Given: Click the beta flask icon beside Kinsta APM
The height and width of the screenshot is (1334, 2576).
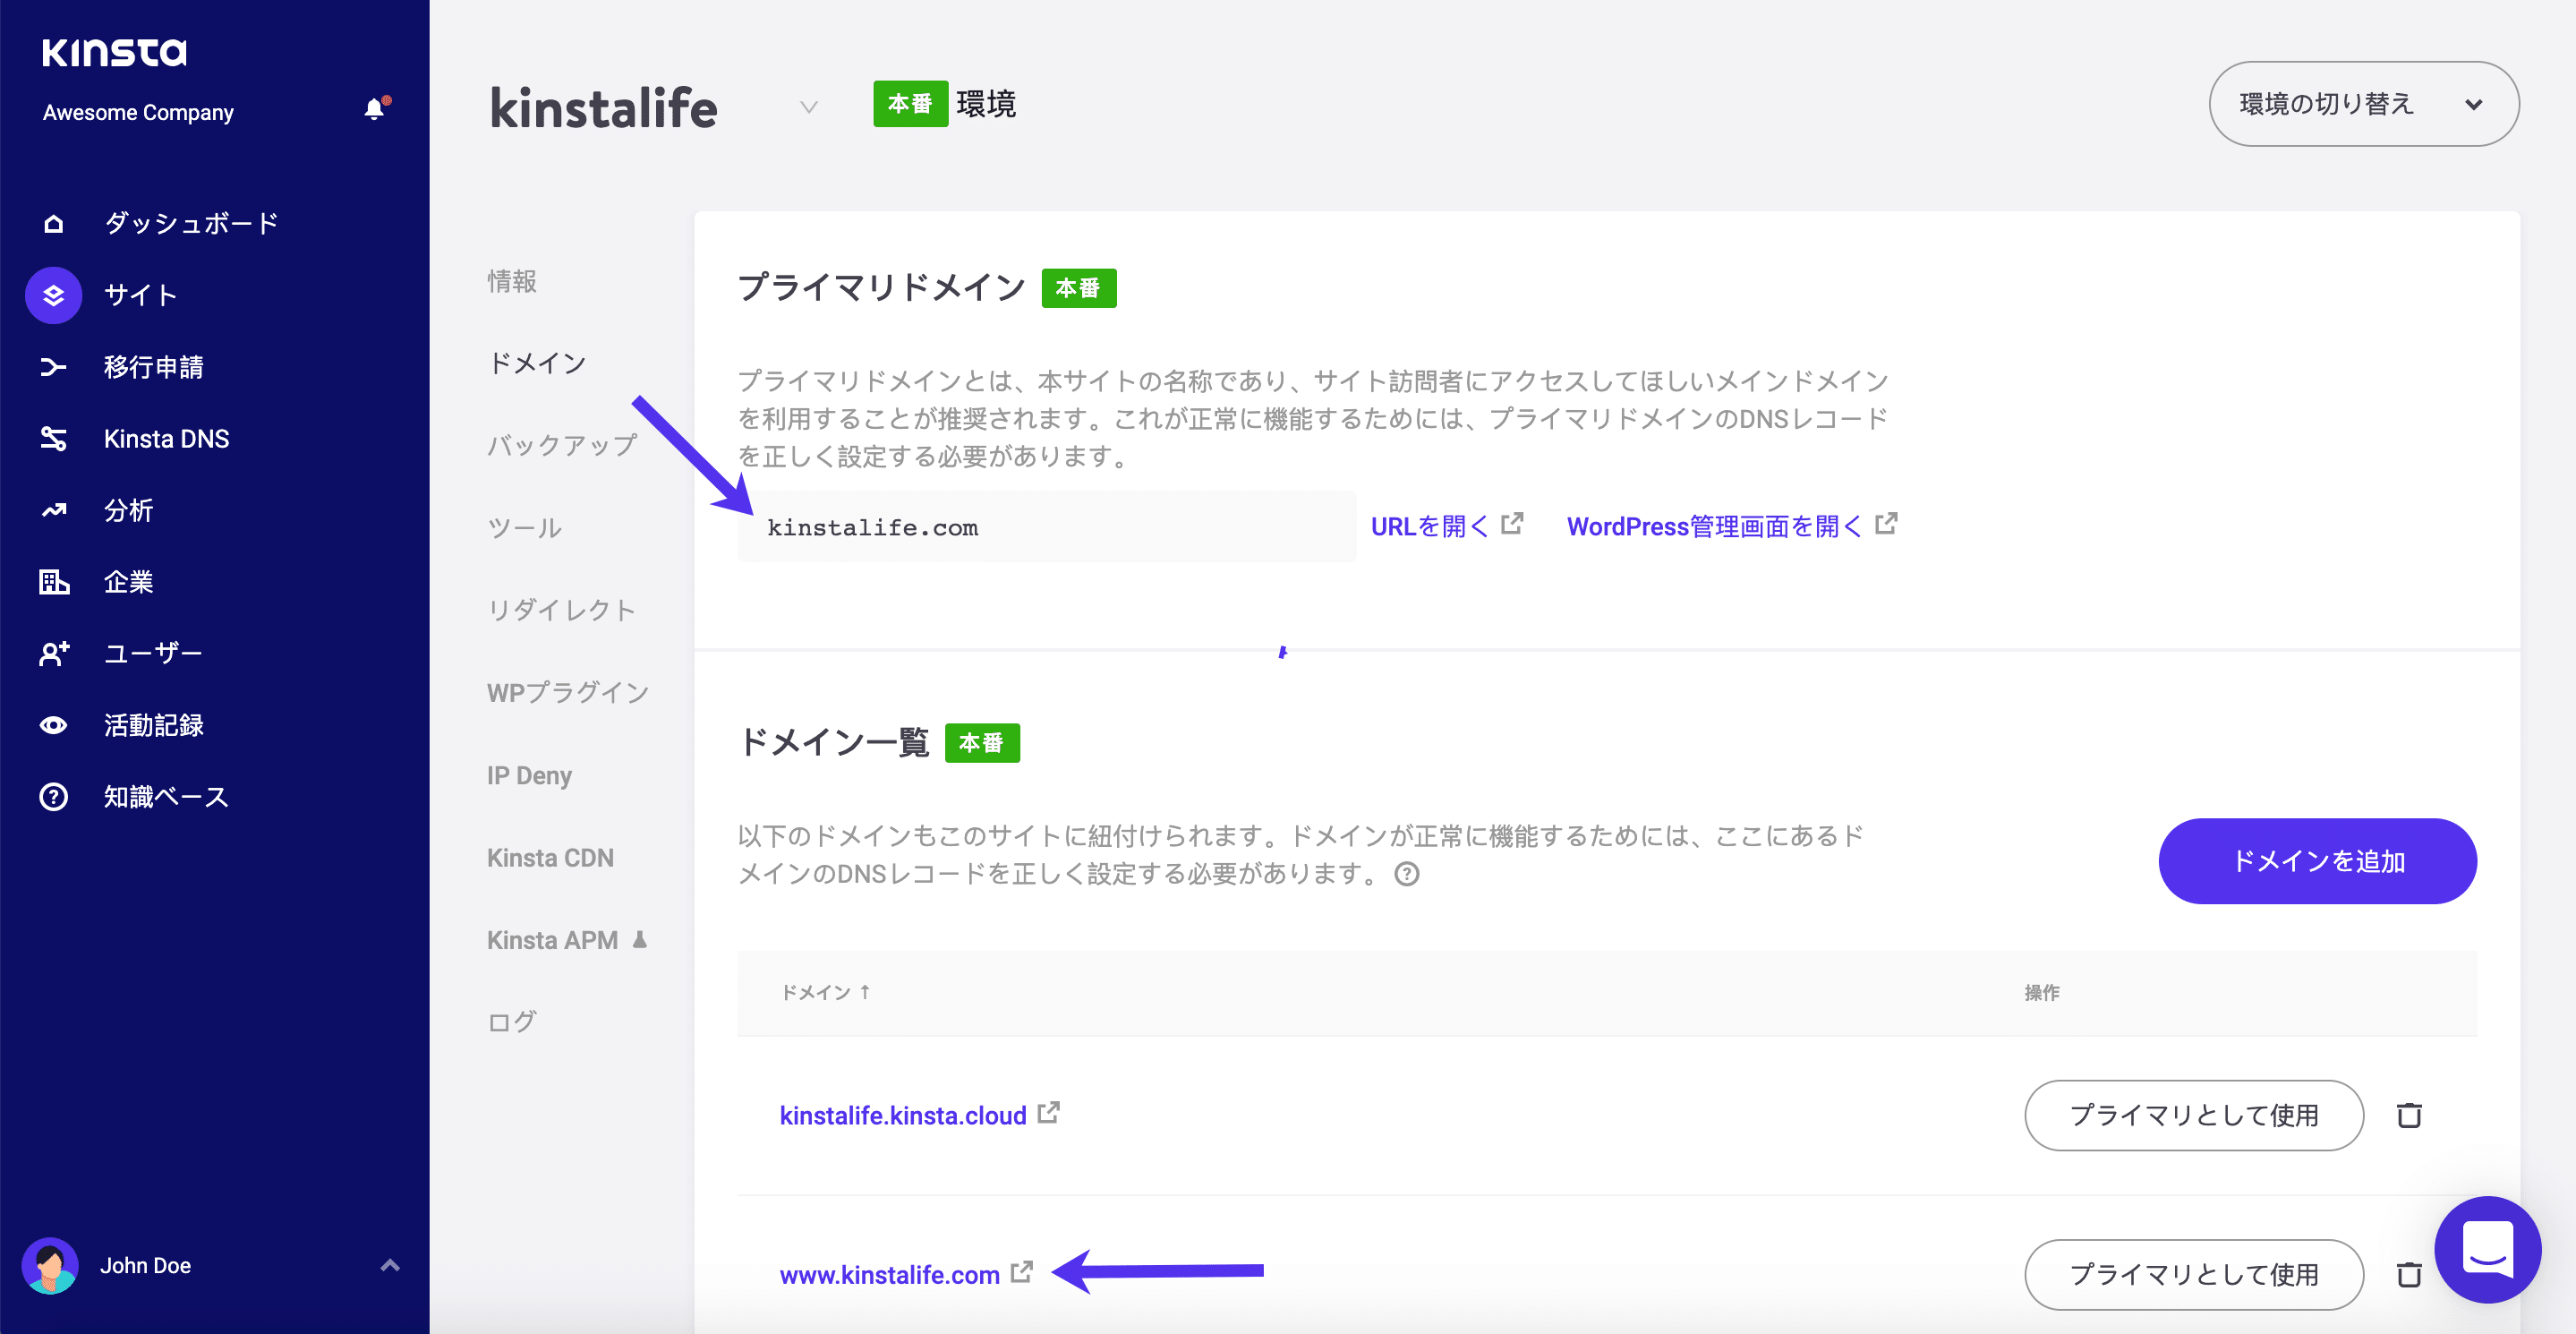Looking at the screenshot, I should point(640,940).
